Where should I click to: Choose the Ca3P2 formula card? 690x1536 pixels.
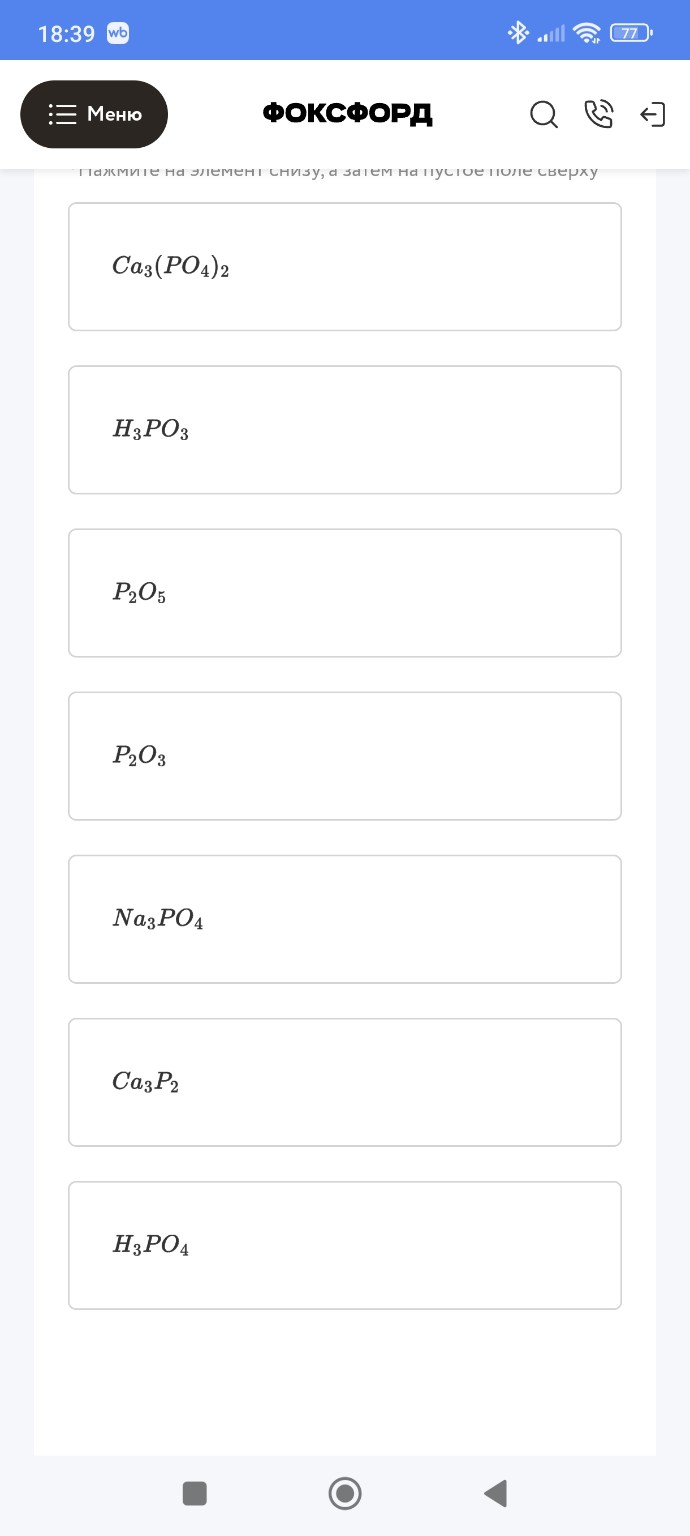[345, 1082]
